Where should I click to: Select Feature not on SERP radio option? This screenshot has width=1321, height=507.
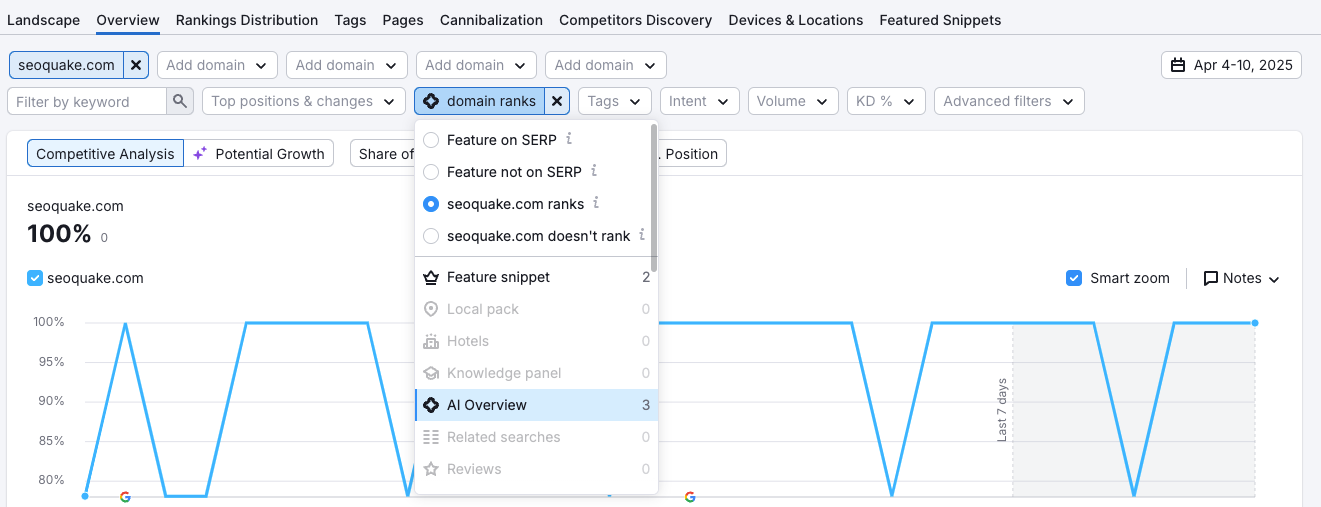(x=431, y=172)
